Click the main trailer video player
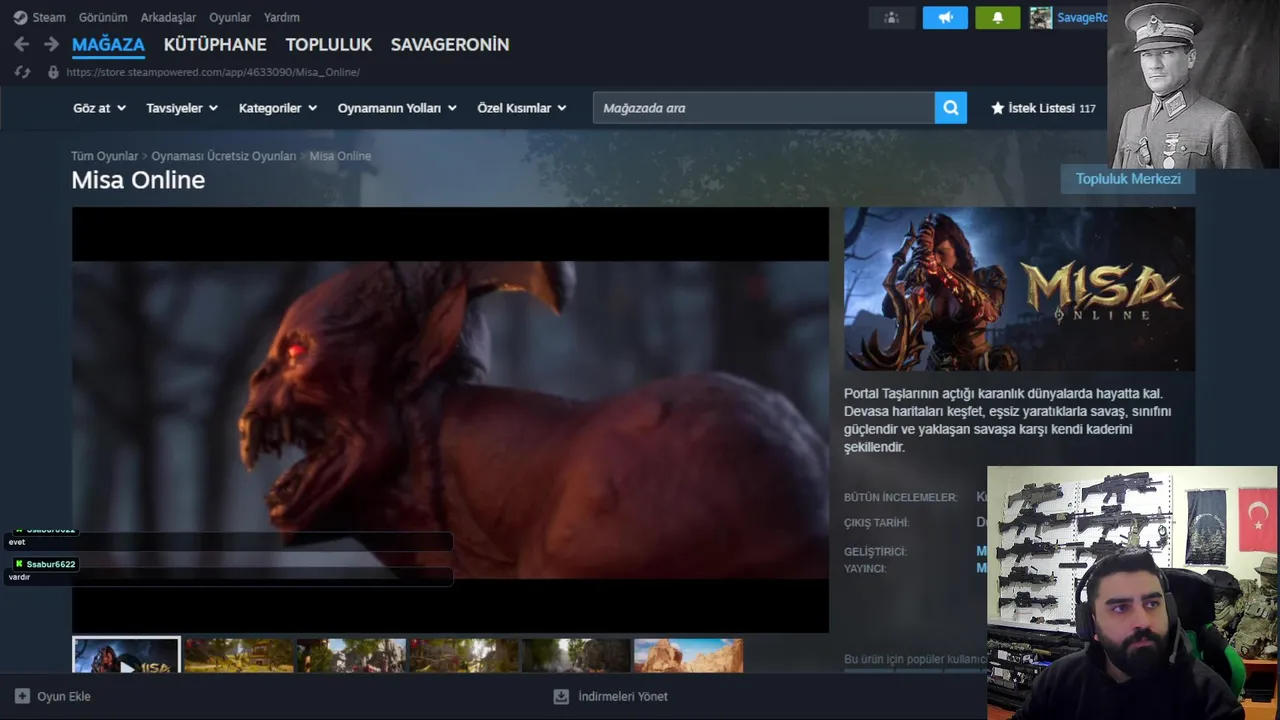The height and width of the screenshot is (720, 1280). 450,420
